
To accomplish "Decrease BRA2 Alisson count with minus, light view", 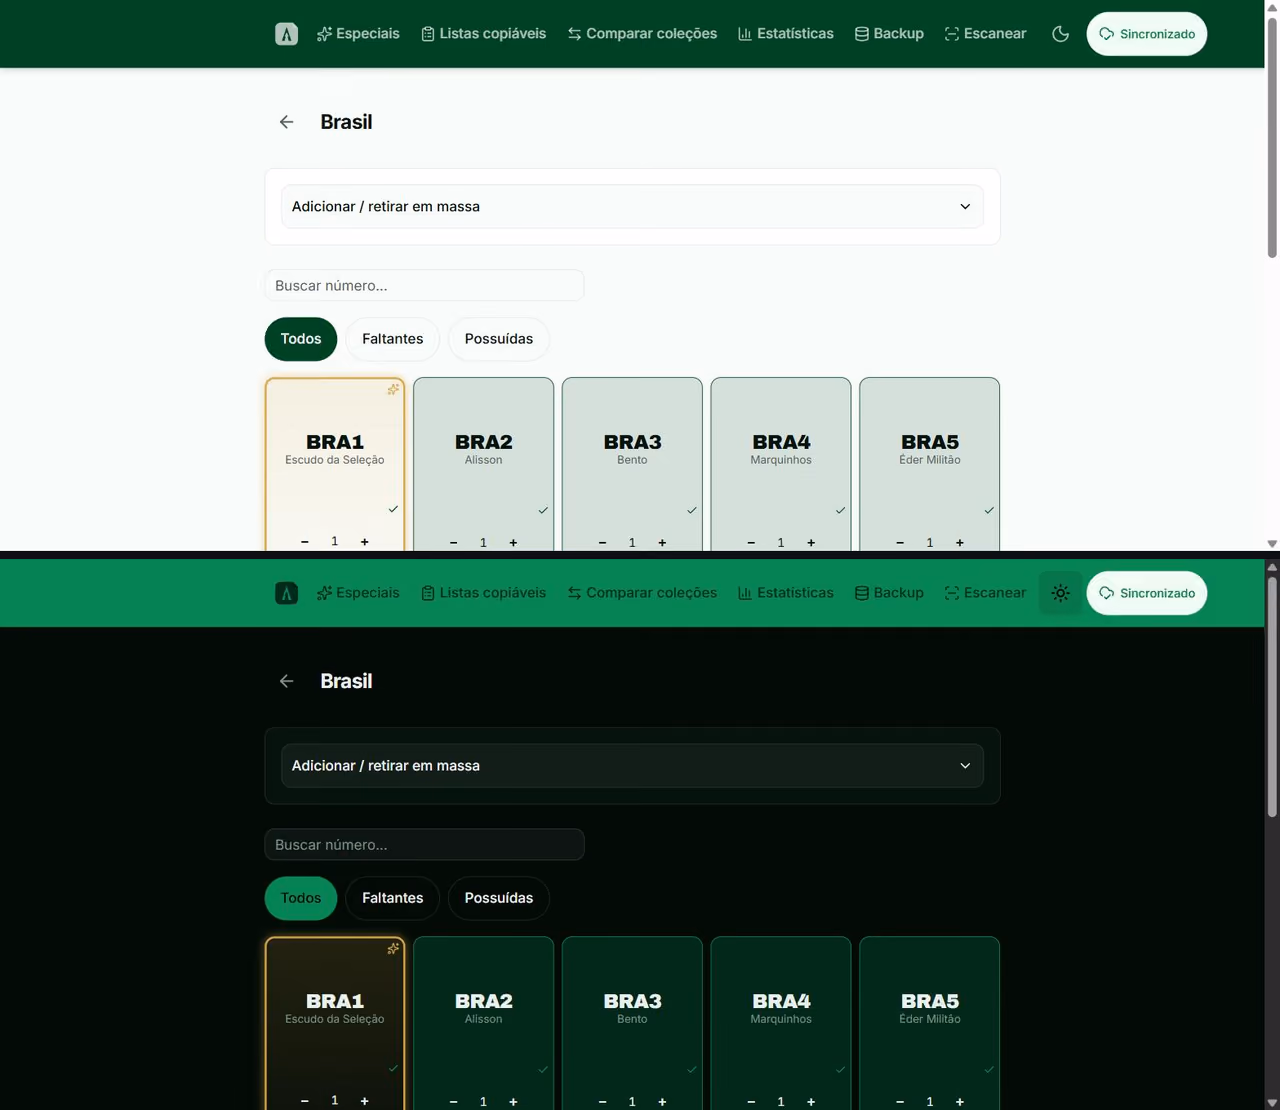I will pos(454,543).
